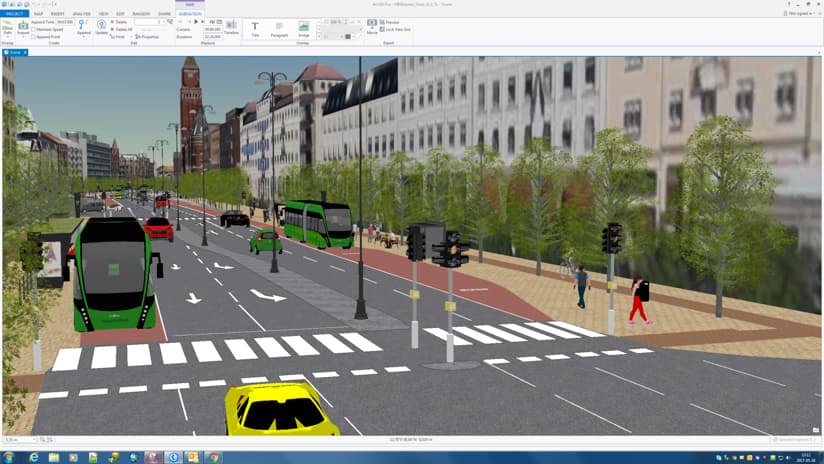
Task: Open the SHARE ribbon tab
Action: 164,14
